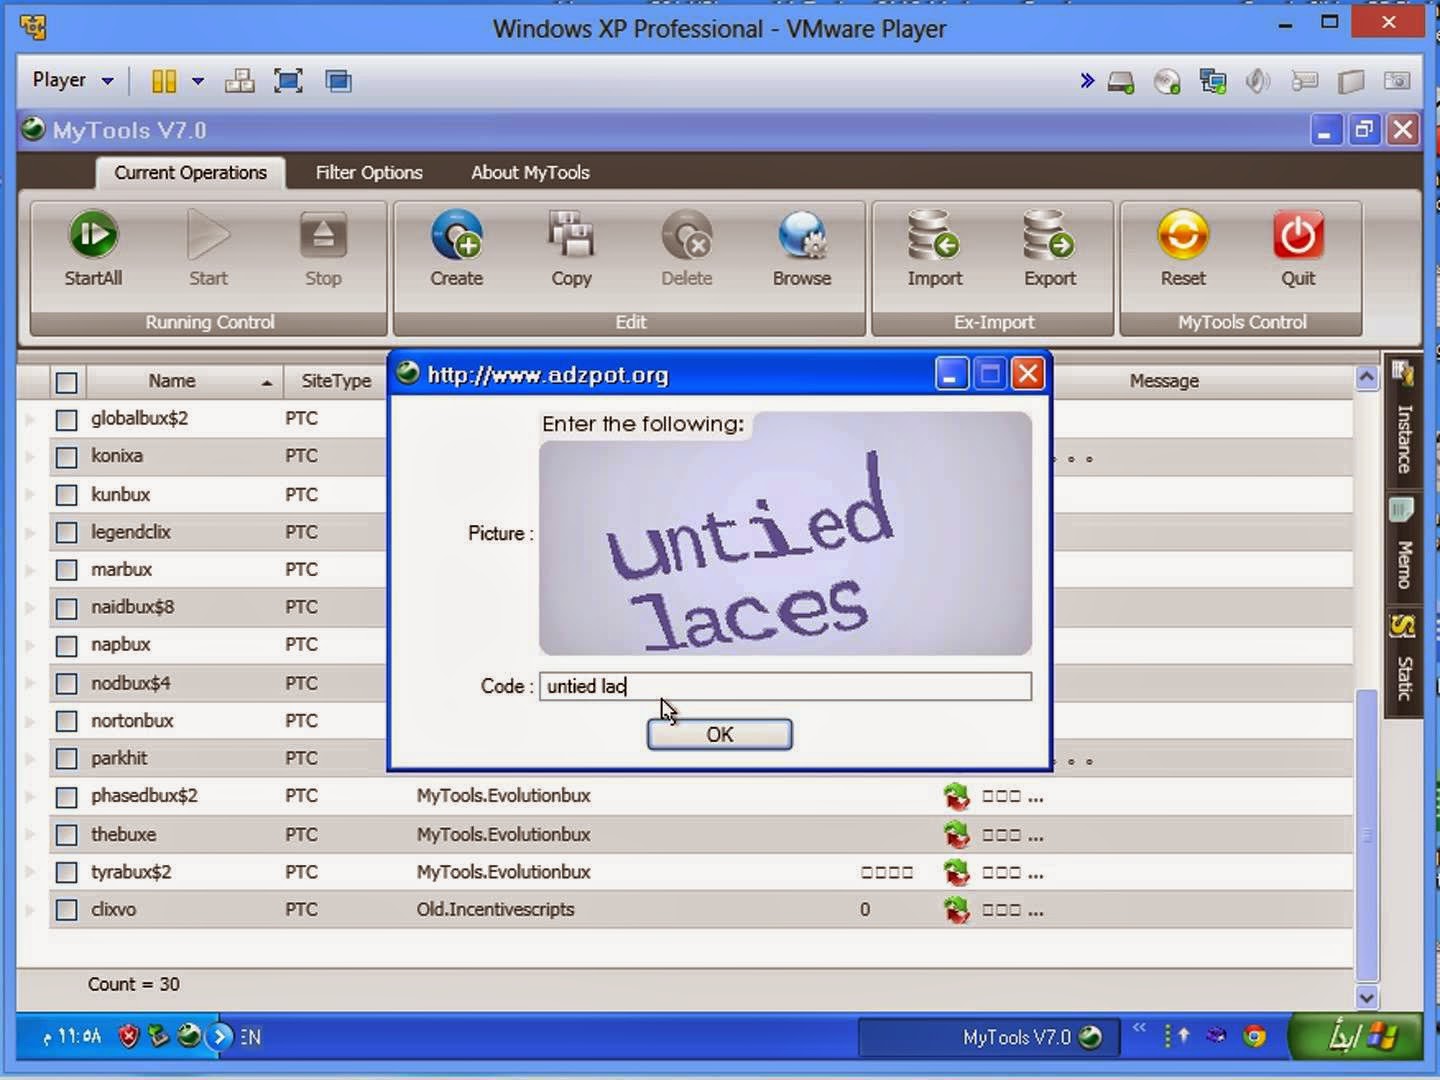Click the Import database icon
This screenshot has height=1080, width=1440.
[934, 235]
